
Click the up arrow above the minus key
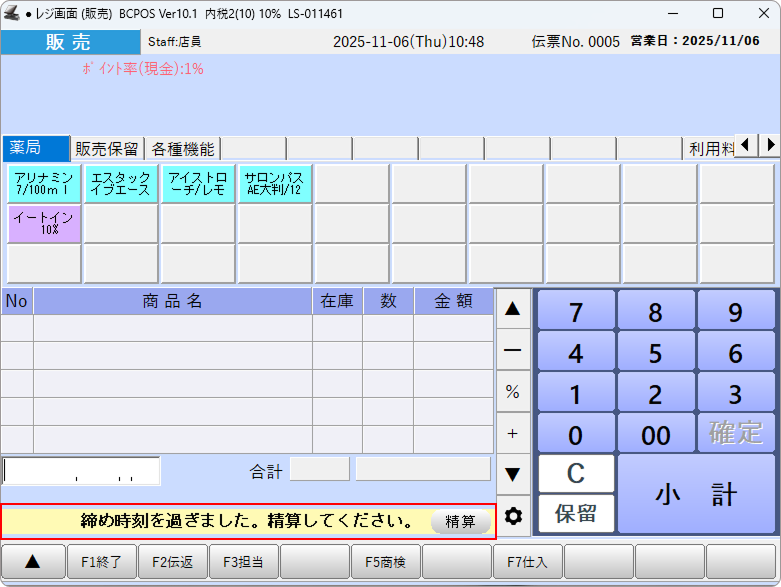pyautogui.click(x=513, y=309)
